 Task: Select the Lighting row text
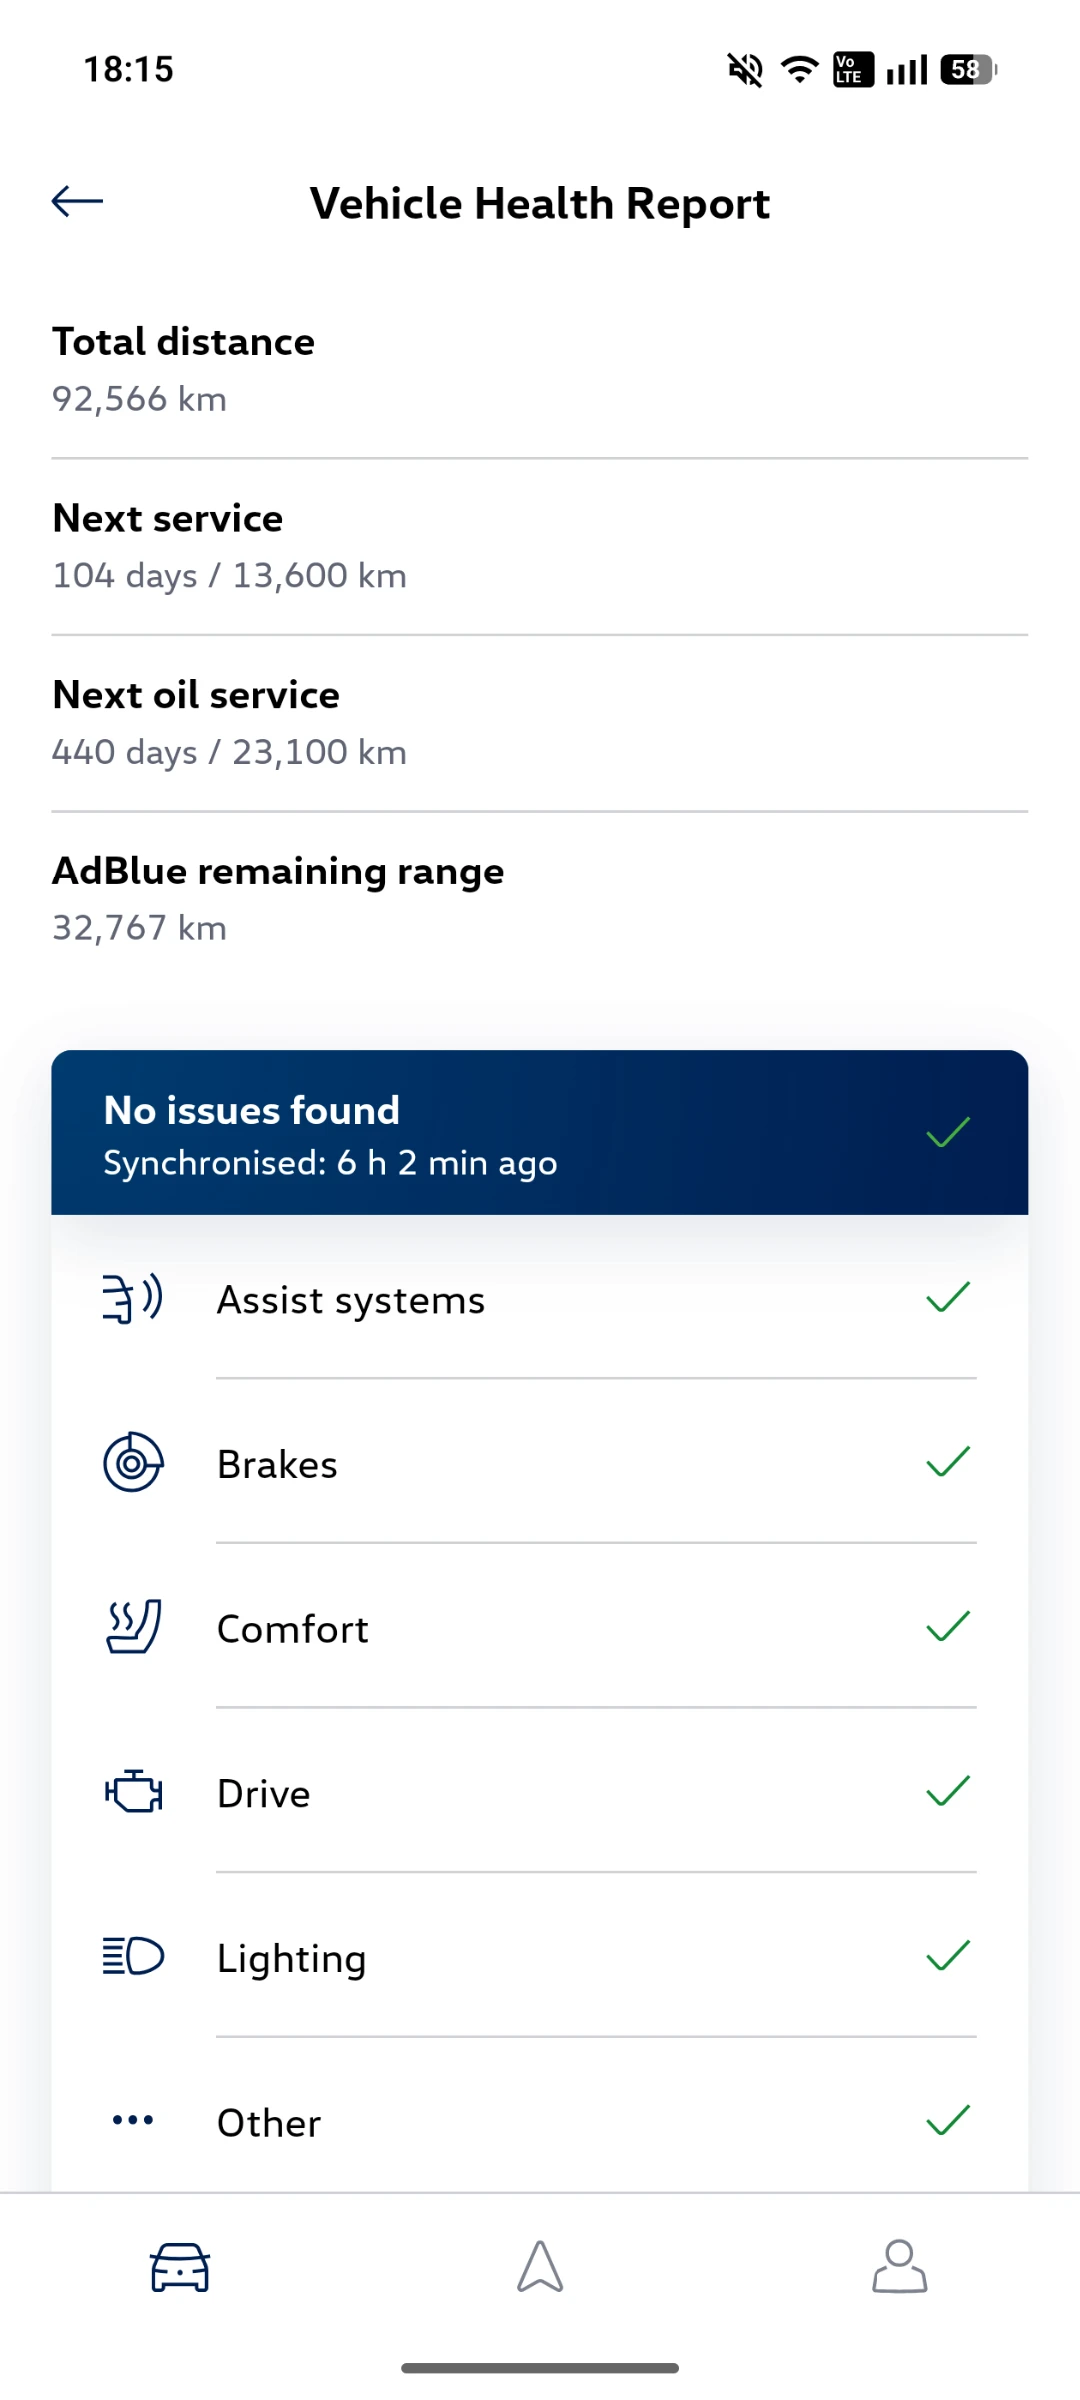pos(292,1958)
